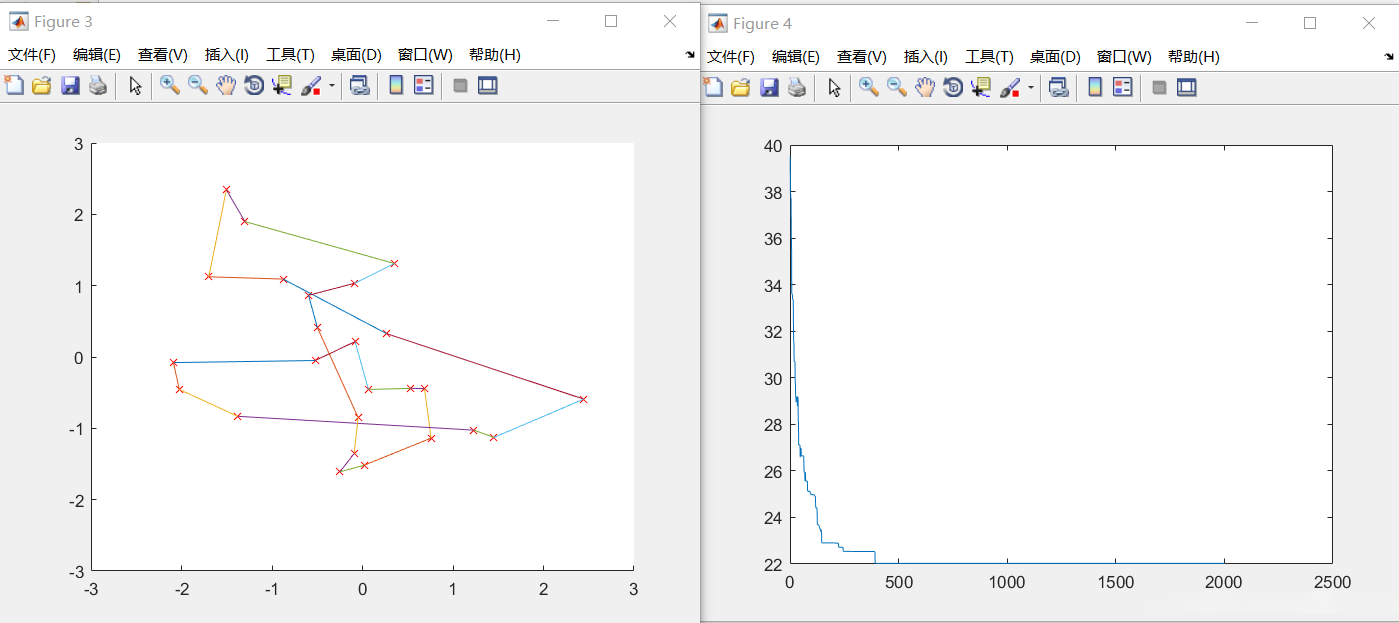Select Edit Plot arrow tool in Figure 3
Viewport: 1399px width, 623px height.
coord(135,86)
